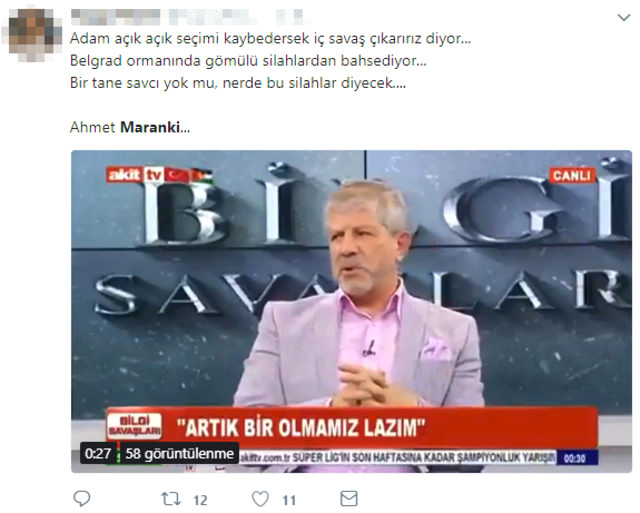
Task: Click the 00:30 ticker clock
Action: click(x=575, y=458)
